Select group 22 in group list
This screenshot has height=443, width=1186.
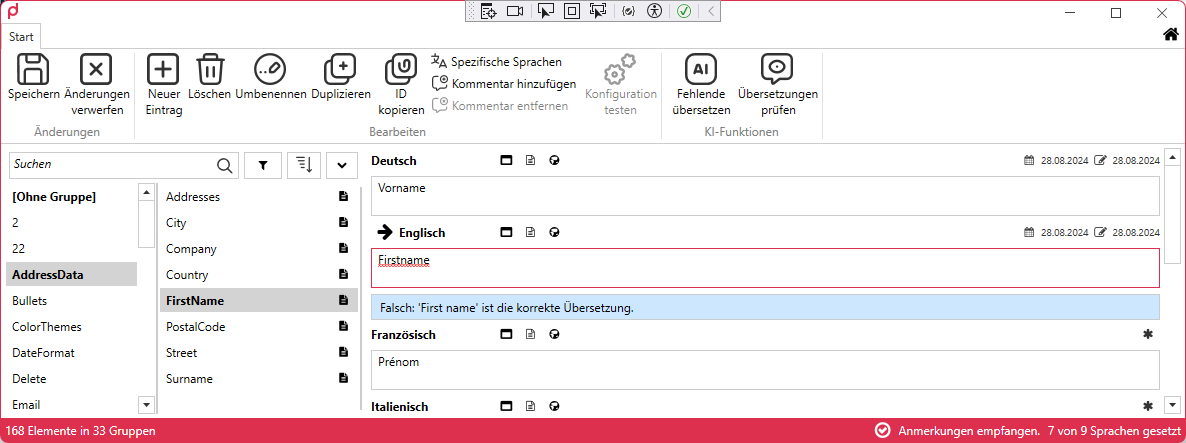[71, 249]
